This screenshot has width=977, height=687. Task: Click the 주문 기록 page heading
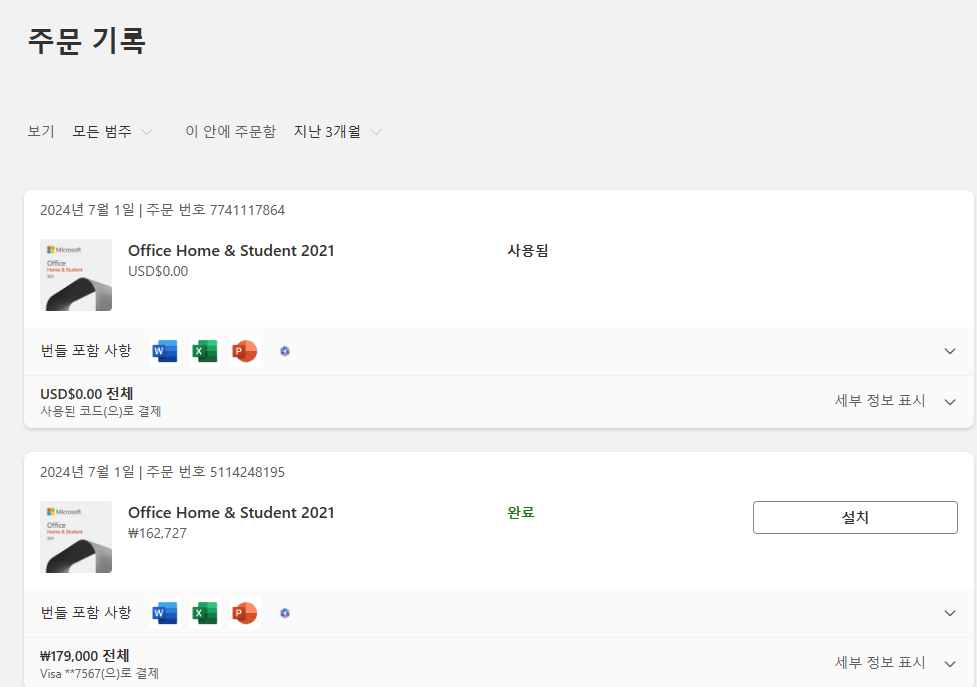[x=87, y=41]
